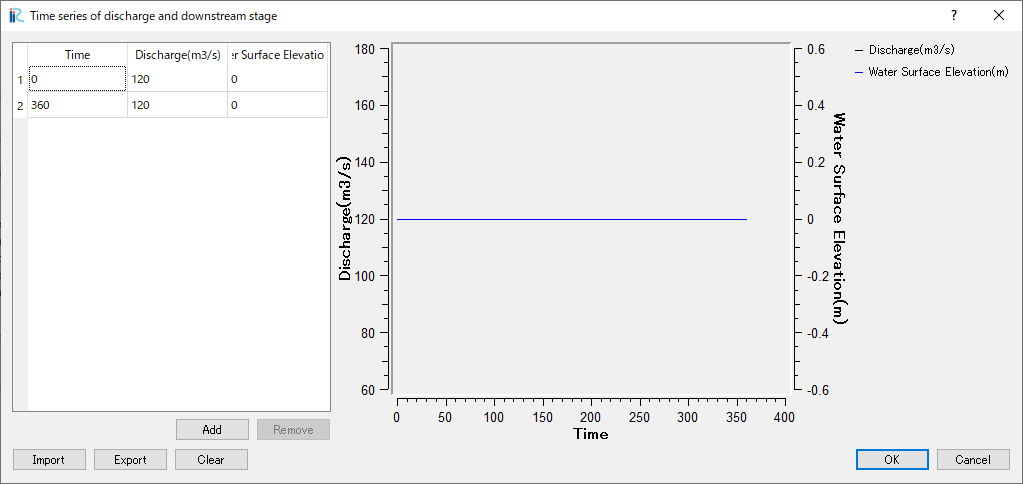Viewport: 1023px width, 484px height.
Task: Click the Time cell containing 0
Action: point(78,79)
